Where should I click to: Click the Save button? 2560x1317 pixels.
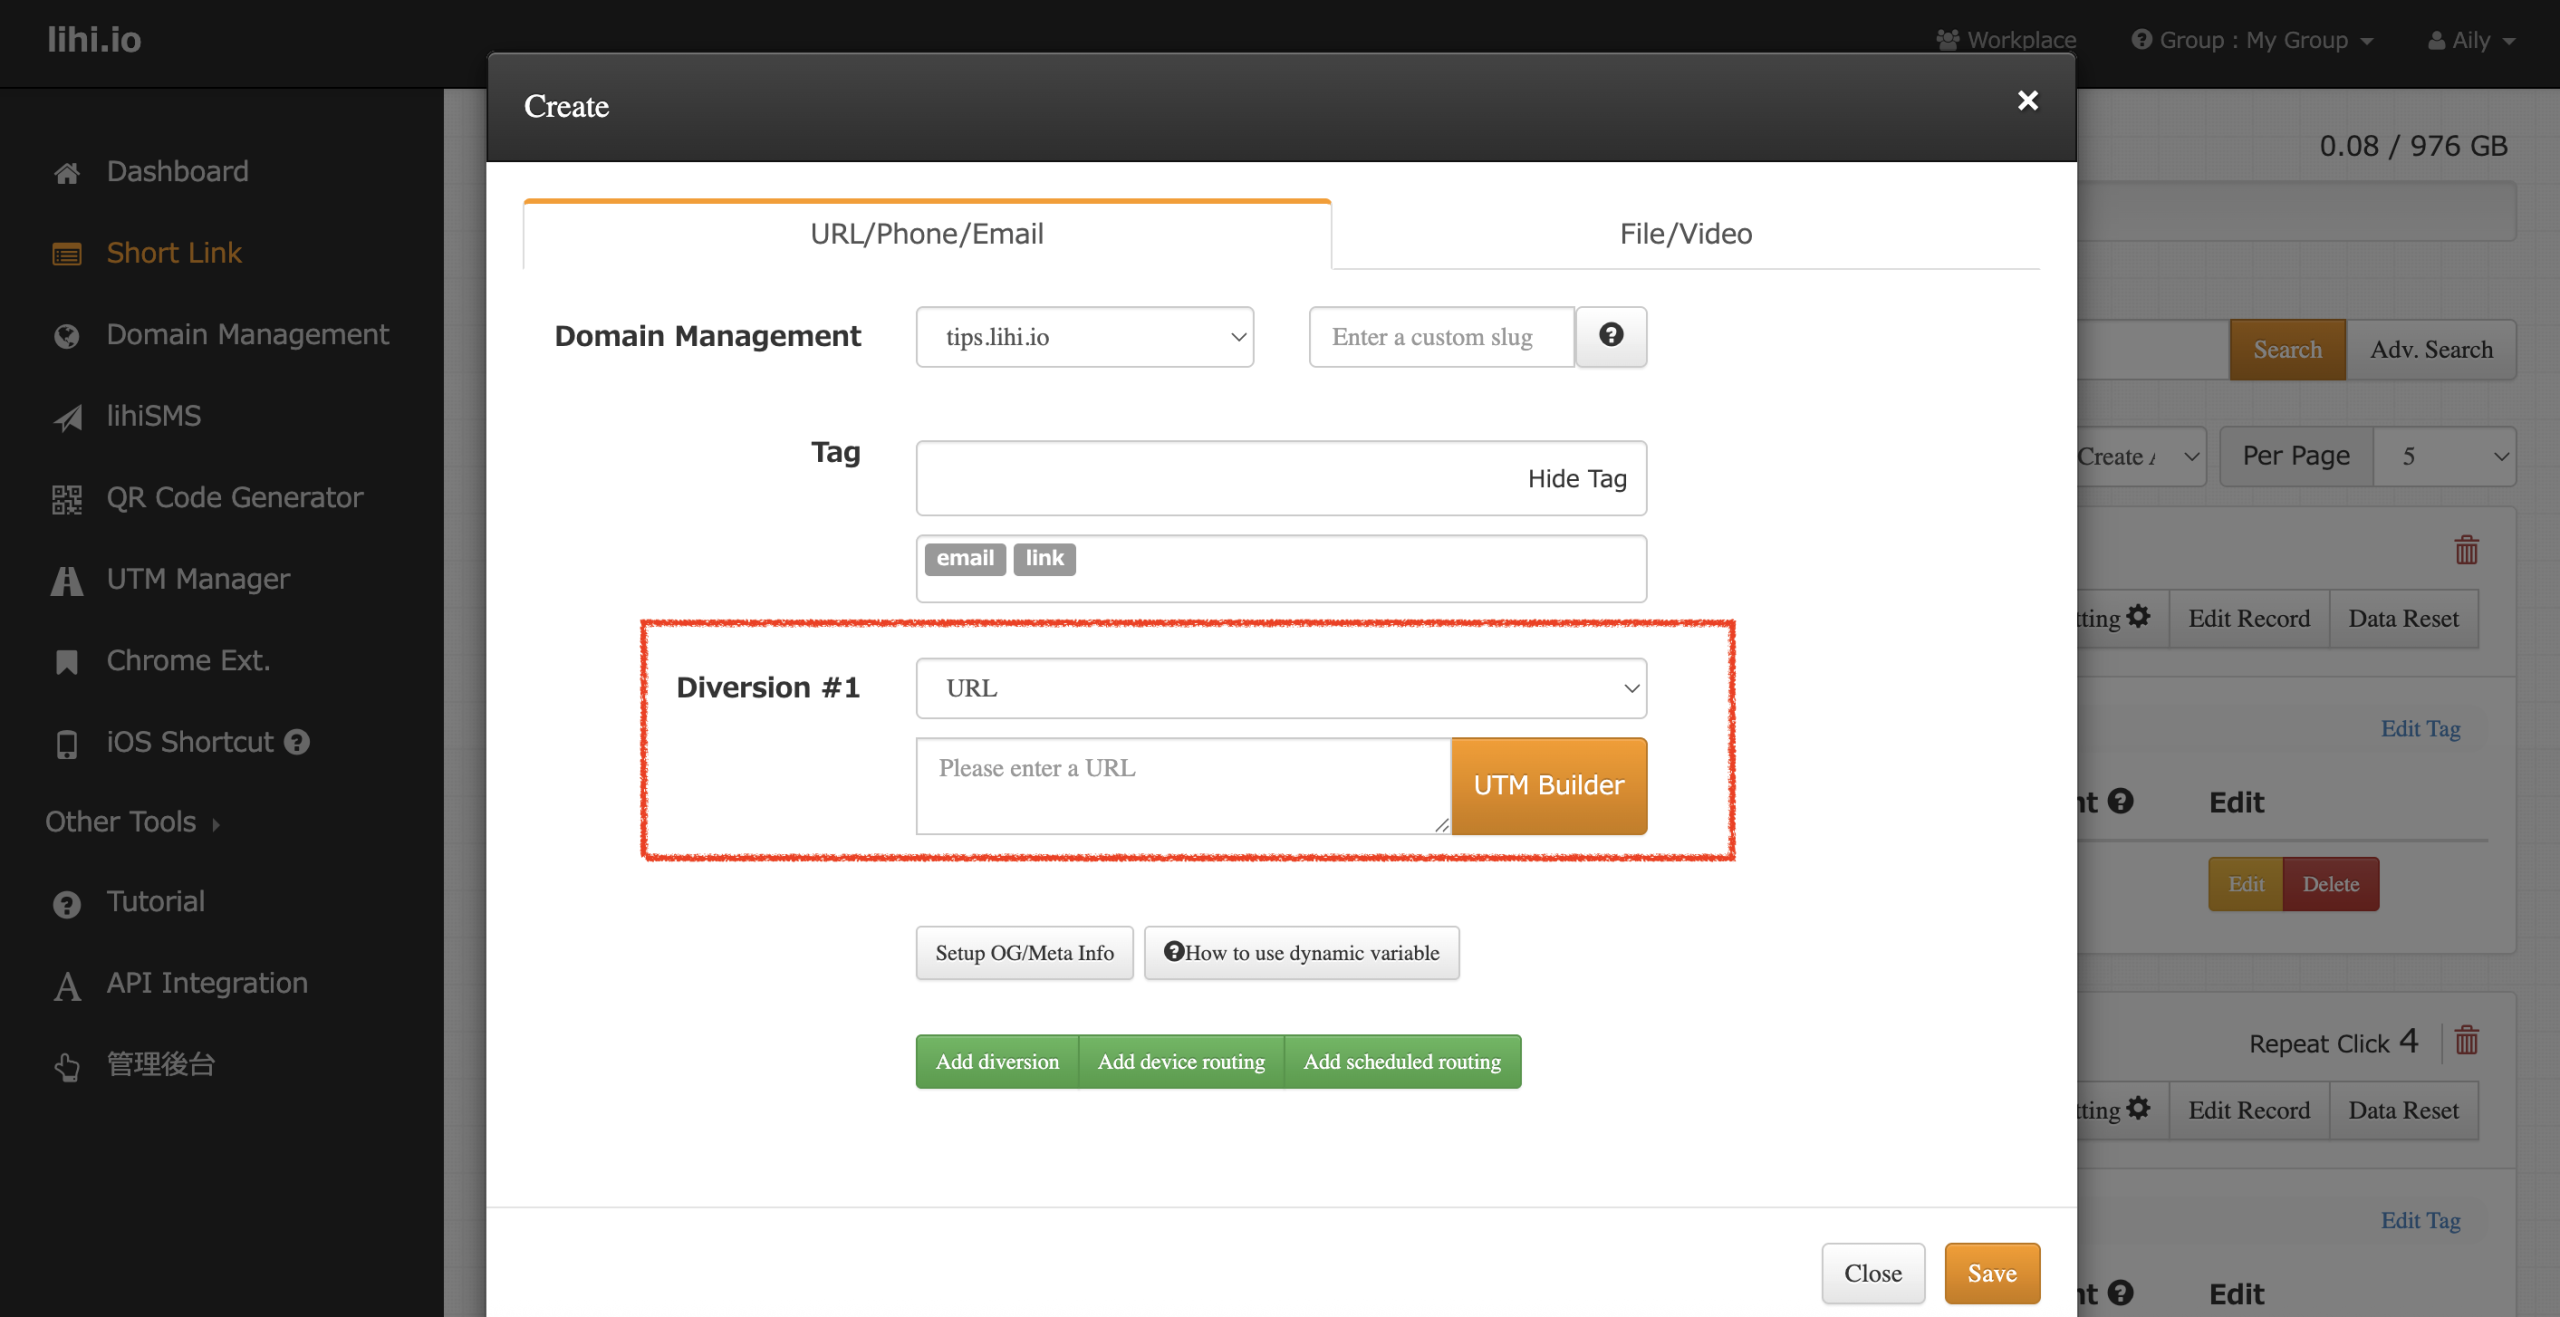click(1991, 1273)
